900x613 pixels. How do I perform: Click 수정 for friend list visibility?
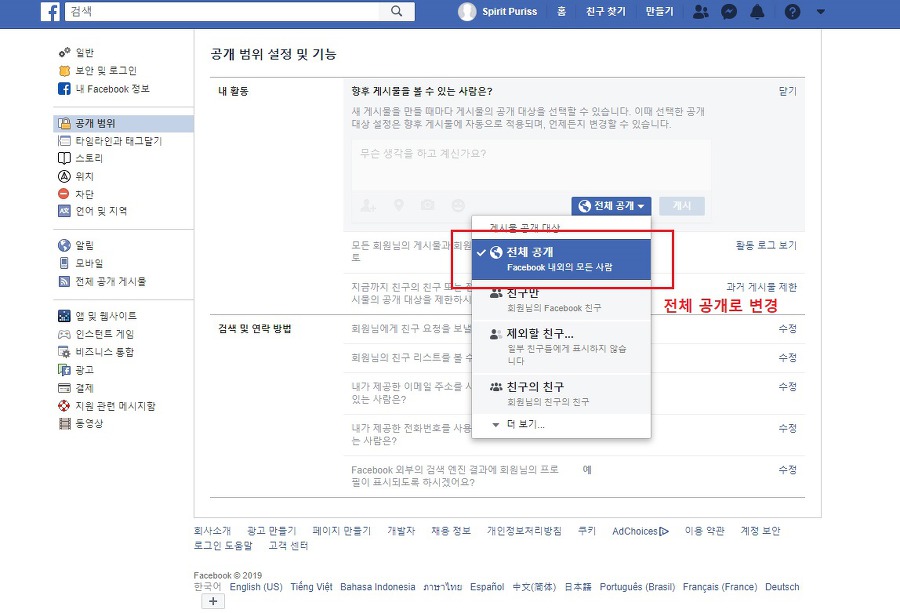tap(788, 358)
